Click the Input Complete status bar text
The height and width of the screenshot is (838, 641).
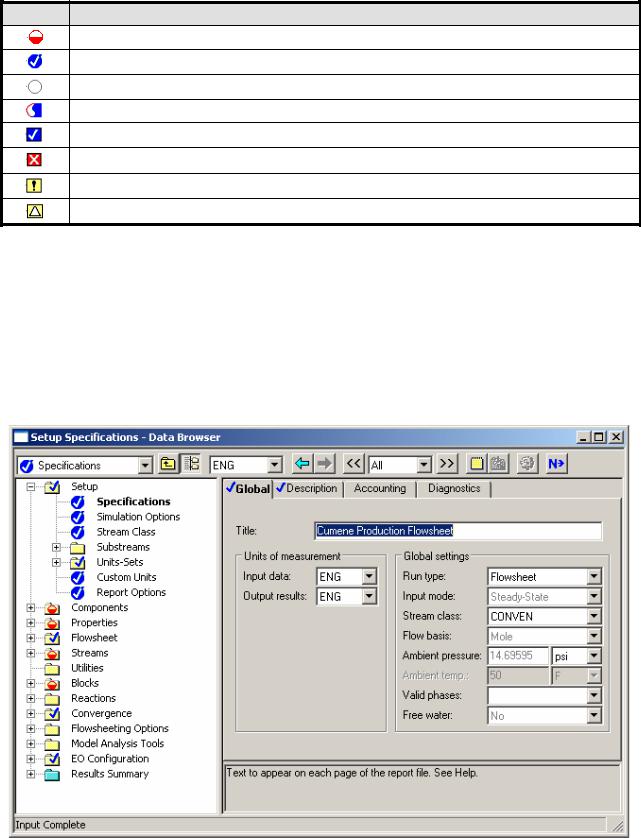click(50, 825)
